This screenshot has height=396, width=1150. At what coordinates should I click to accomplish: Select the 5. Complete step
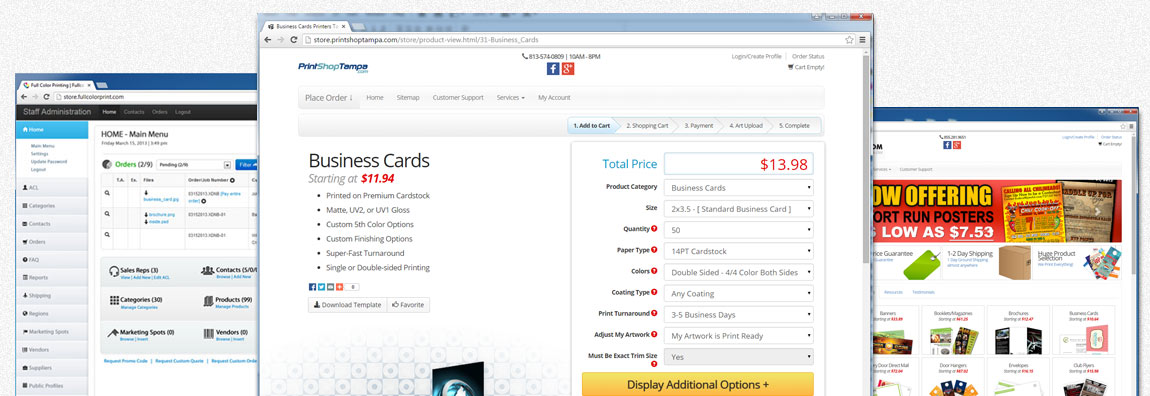tap(794, 125)
